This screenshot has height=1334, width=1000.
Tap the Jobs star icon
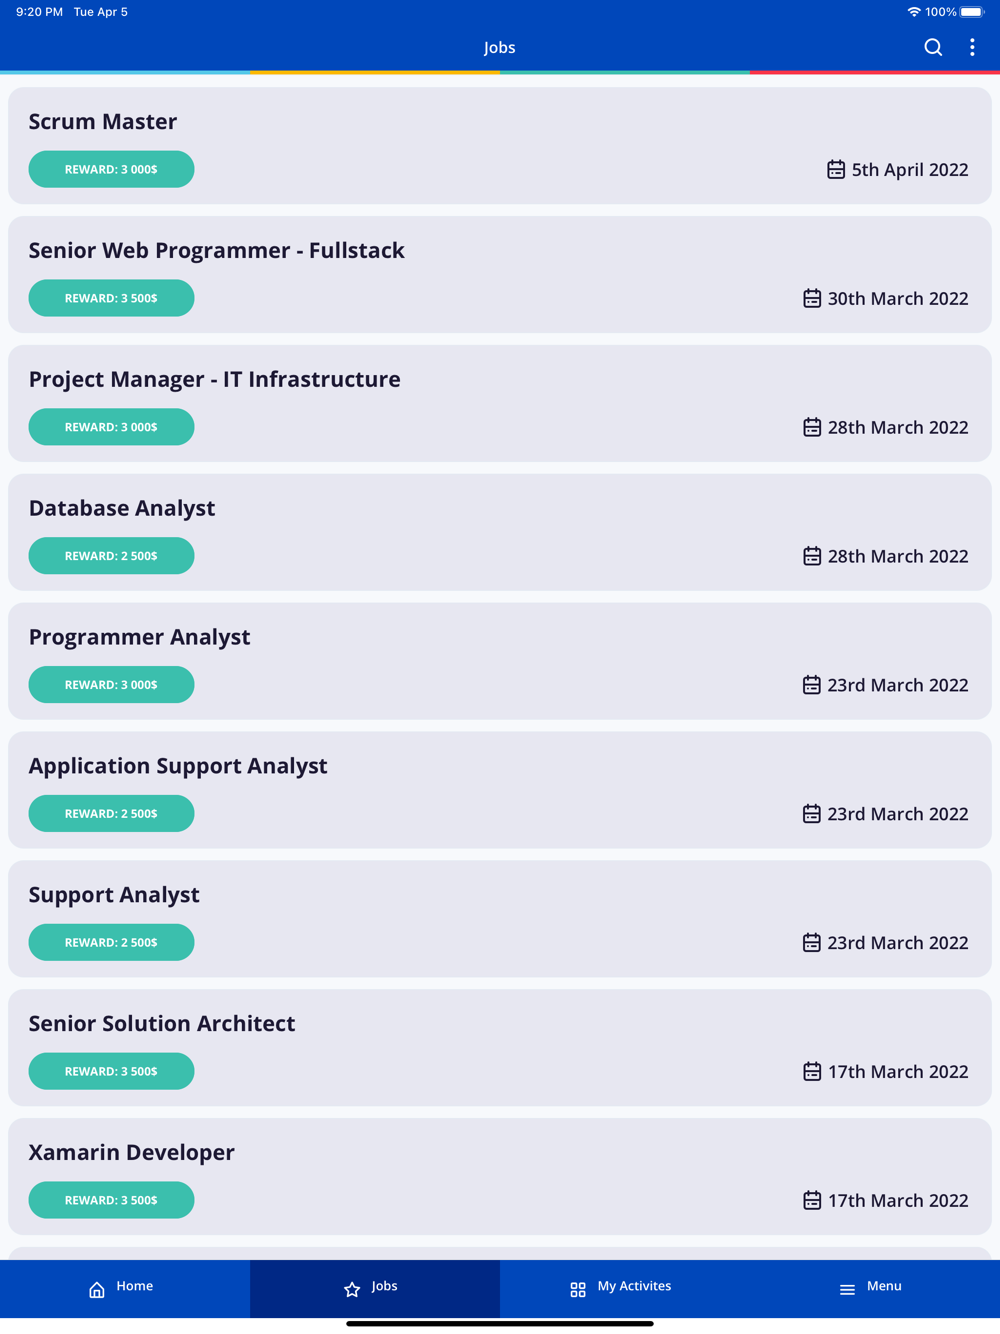352,1290
